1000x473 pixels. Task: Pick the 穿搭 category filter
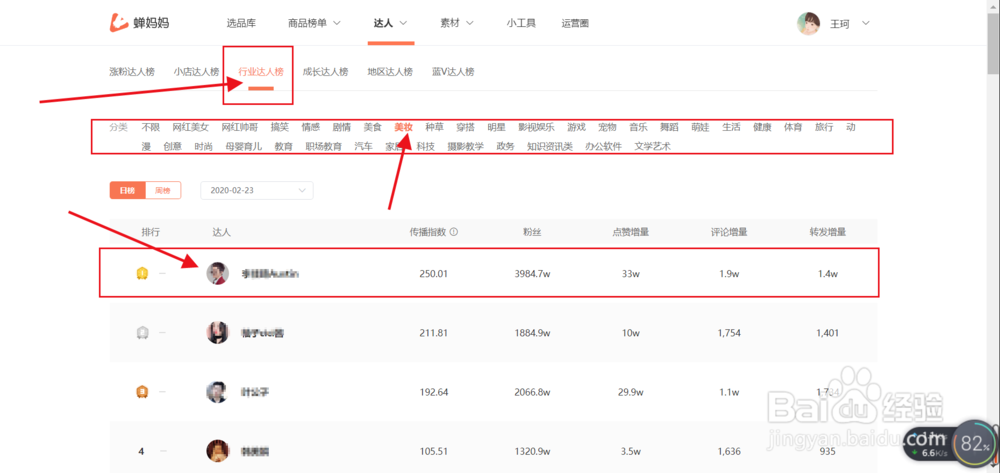point(466,127)
